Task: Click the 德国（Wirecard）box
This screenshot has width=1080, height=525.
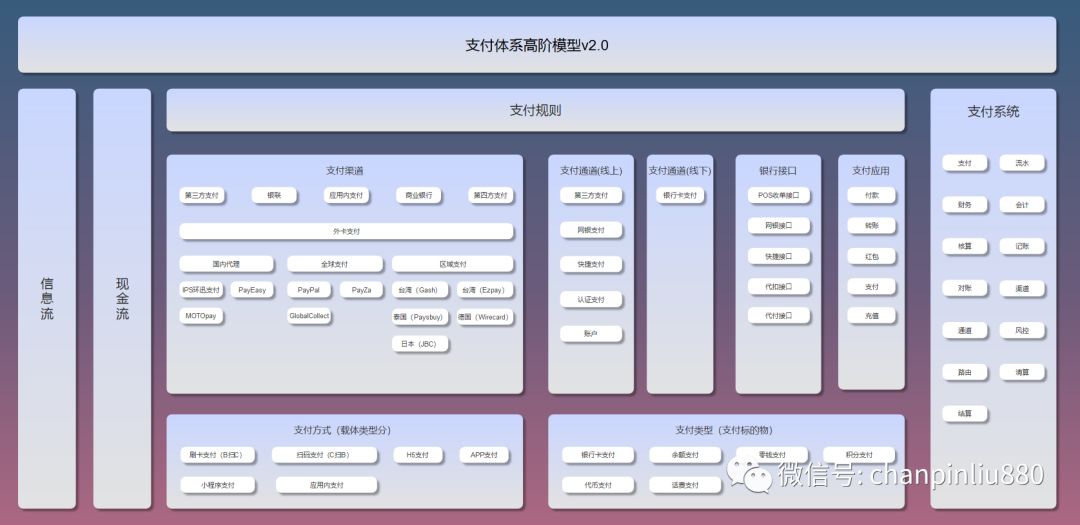Action: coord(486,317)
